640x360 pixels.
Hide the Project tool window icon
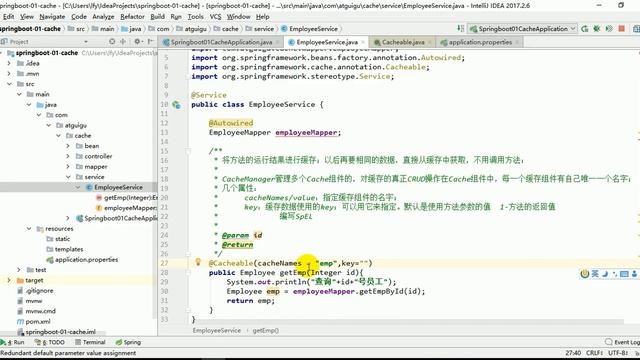(151, 42)
